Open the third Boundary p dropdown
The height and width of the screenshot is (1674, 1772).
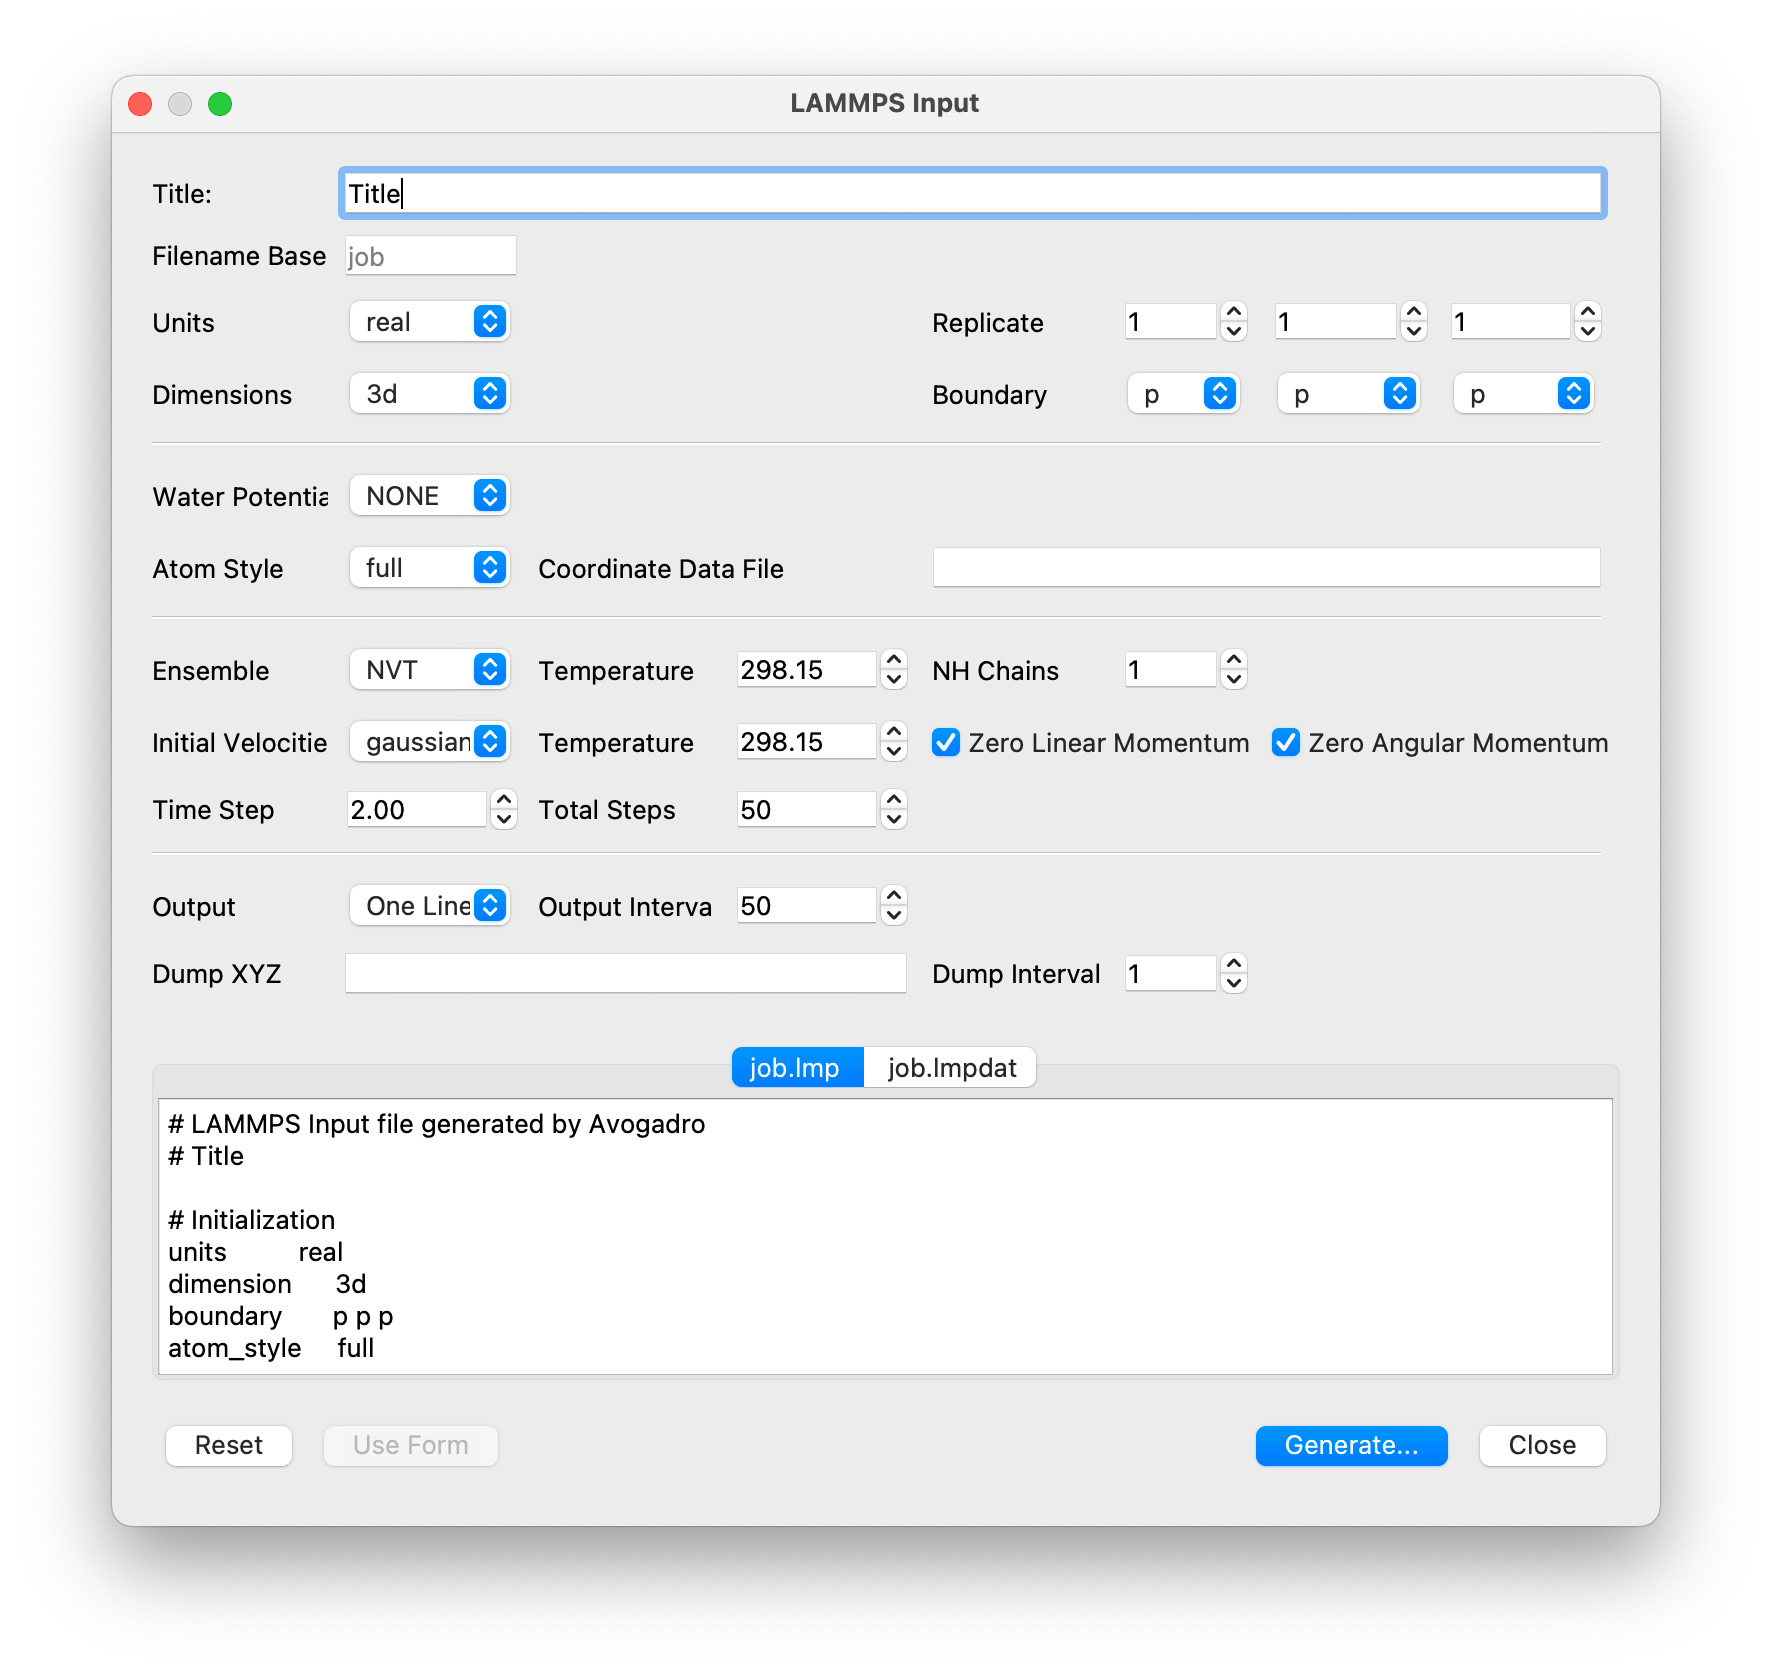coord(1523,394)
